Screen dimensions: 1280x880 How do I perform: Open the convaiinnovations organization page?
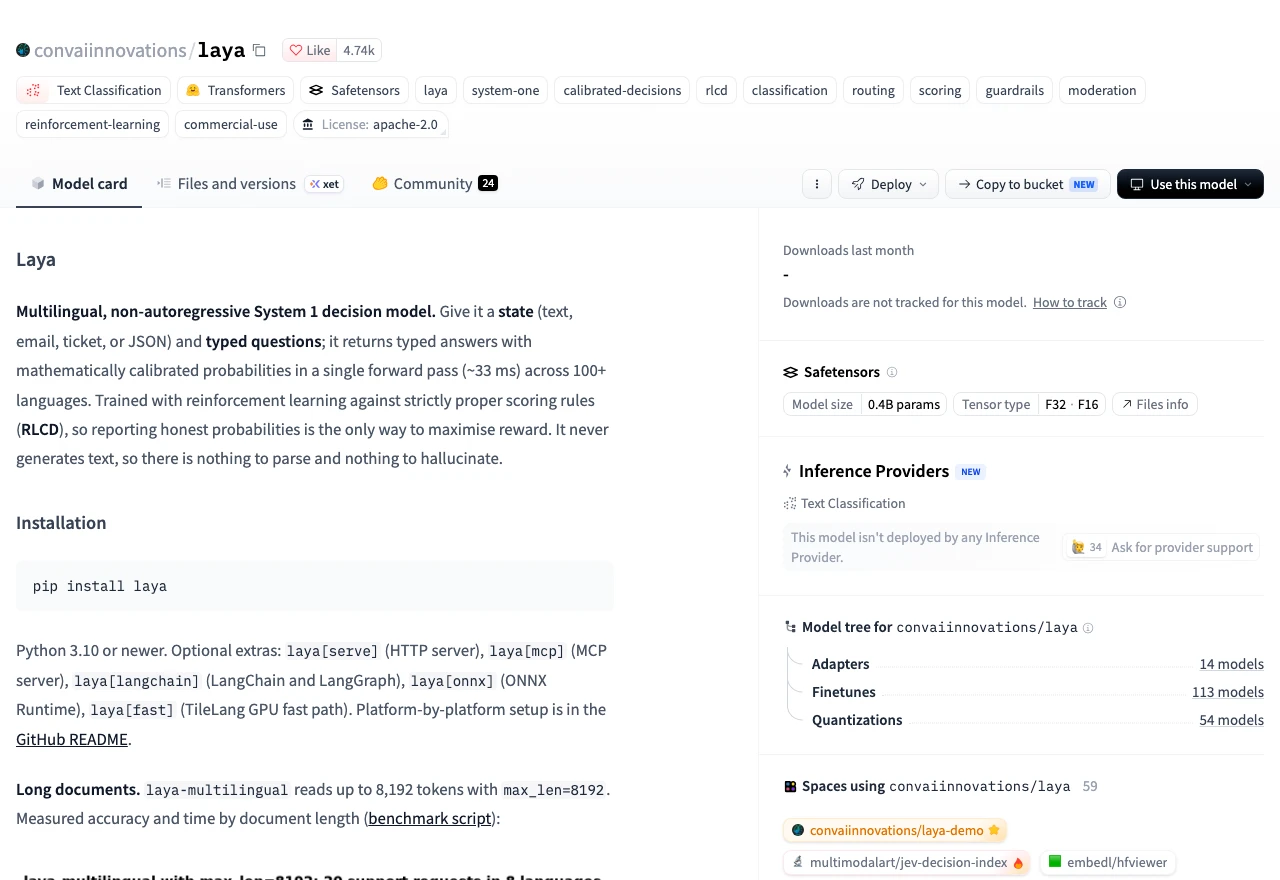[x=110, y=50]
